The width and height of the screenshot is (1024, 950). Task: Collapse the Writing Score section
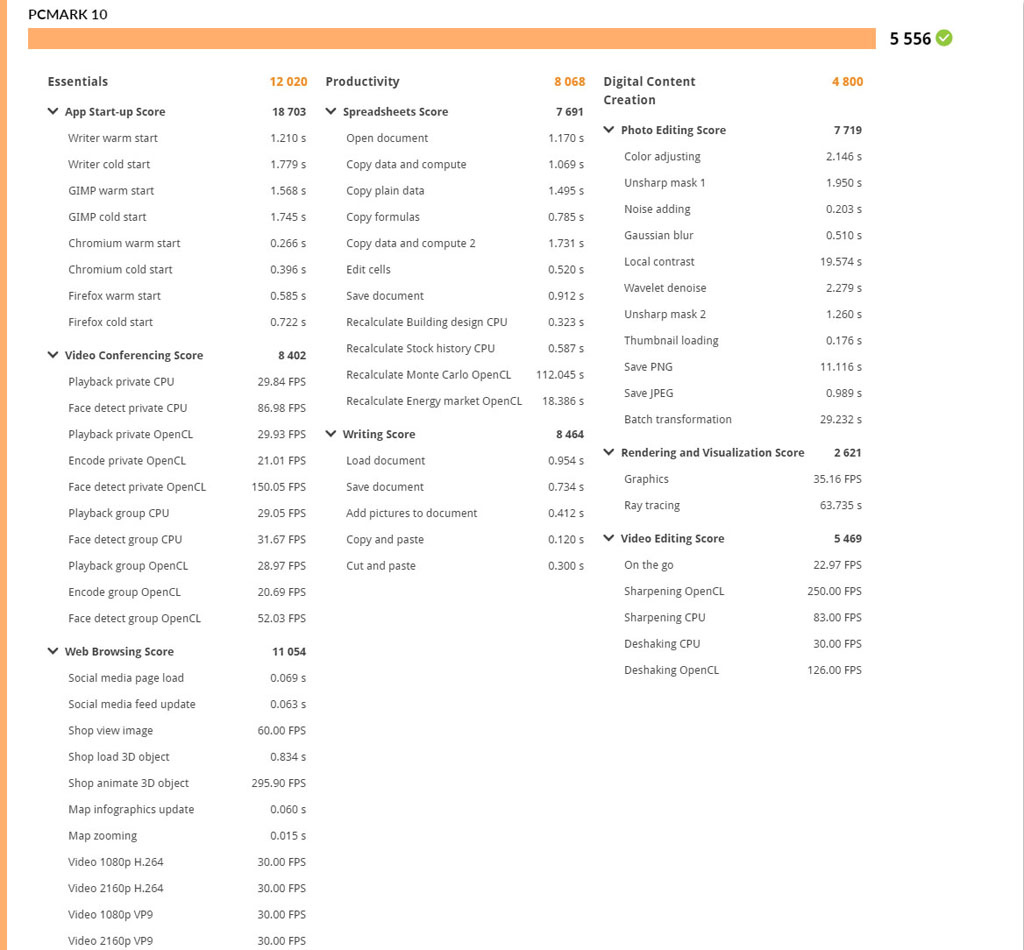coord(331,434)
